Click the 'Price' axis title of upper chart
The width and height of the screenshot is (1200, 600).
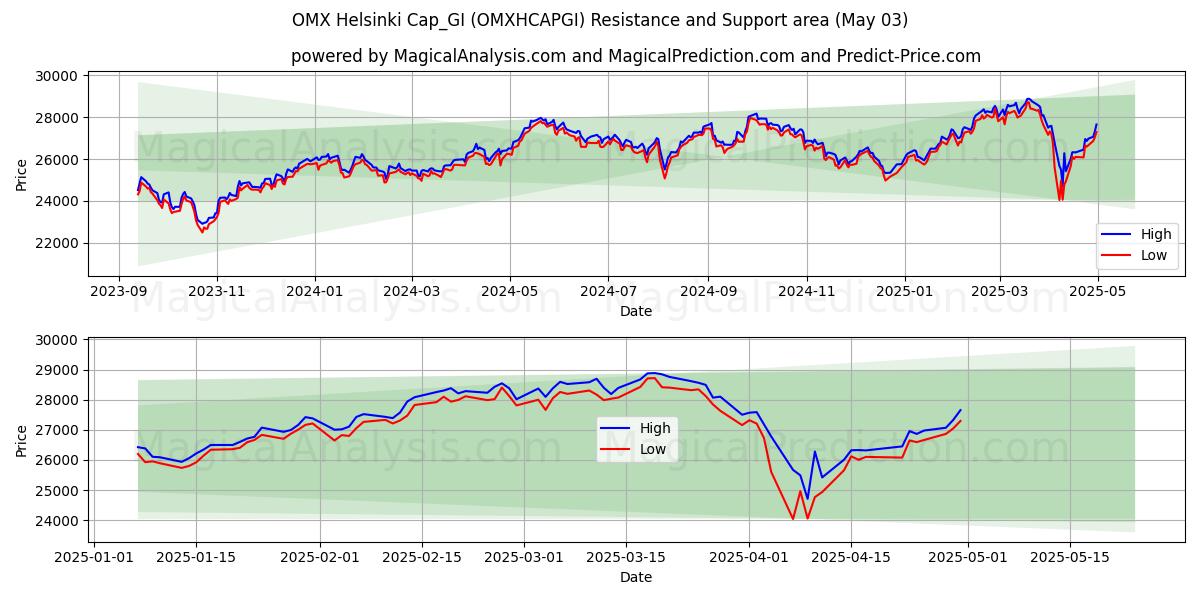tap(22, 174)
